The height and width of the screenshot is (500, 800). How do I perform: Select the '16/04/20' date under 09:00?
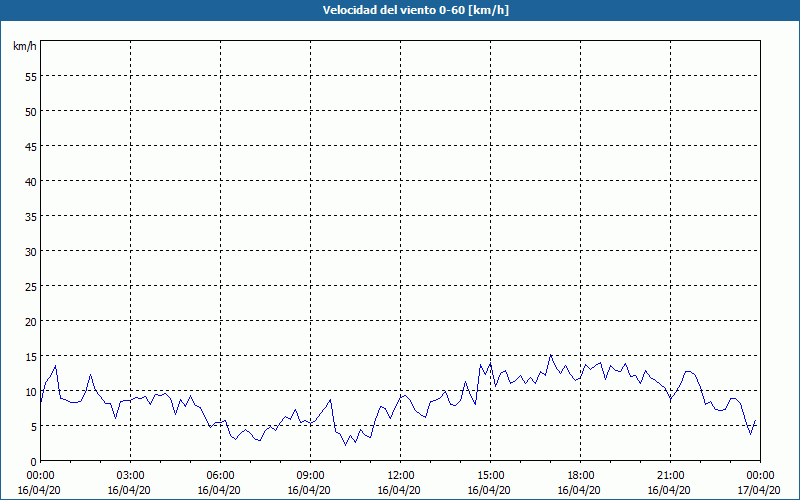[309, 490]
